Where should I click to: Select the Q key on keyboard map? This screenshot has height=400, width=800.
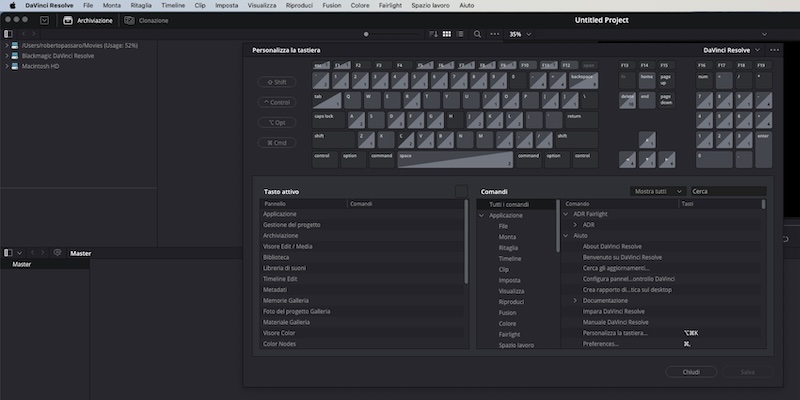click(353, 100)
